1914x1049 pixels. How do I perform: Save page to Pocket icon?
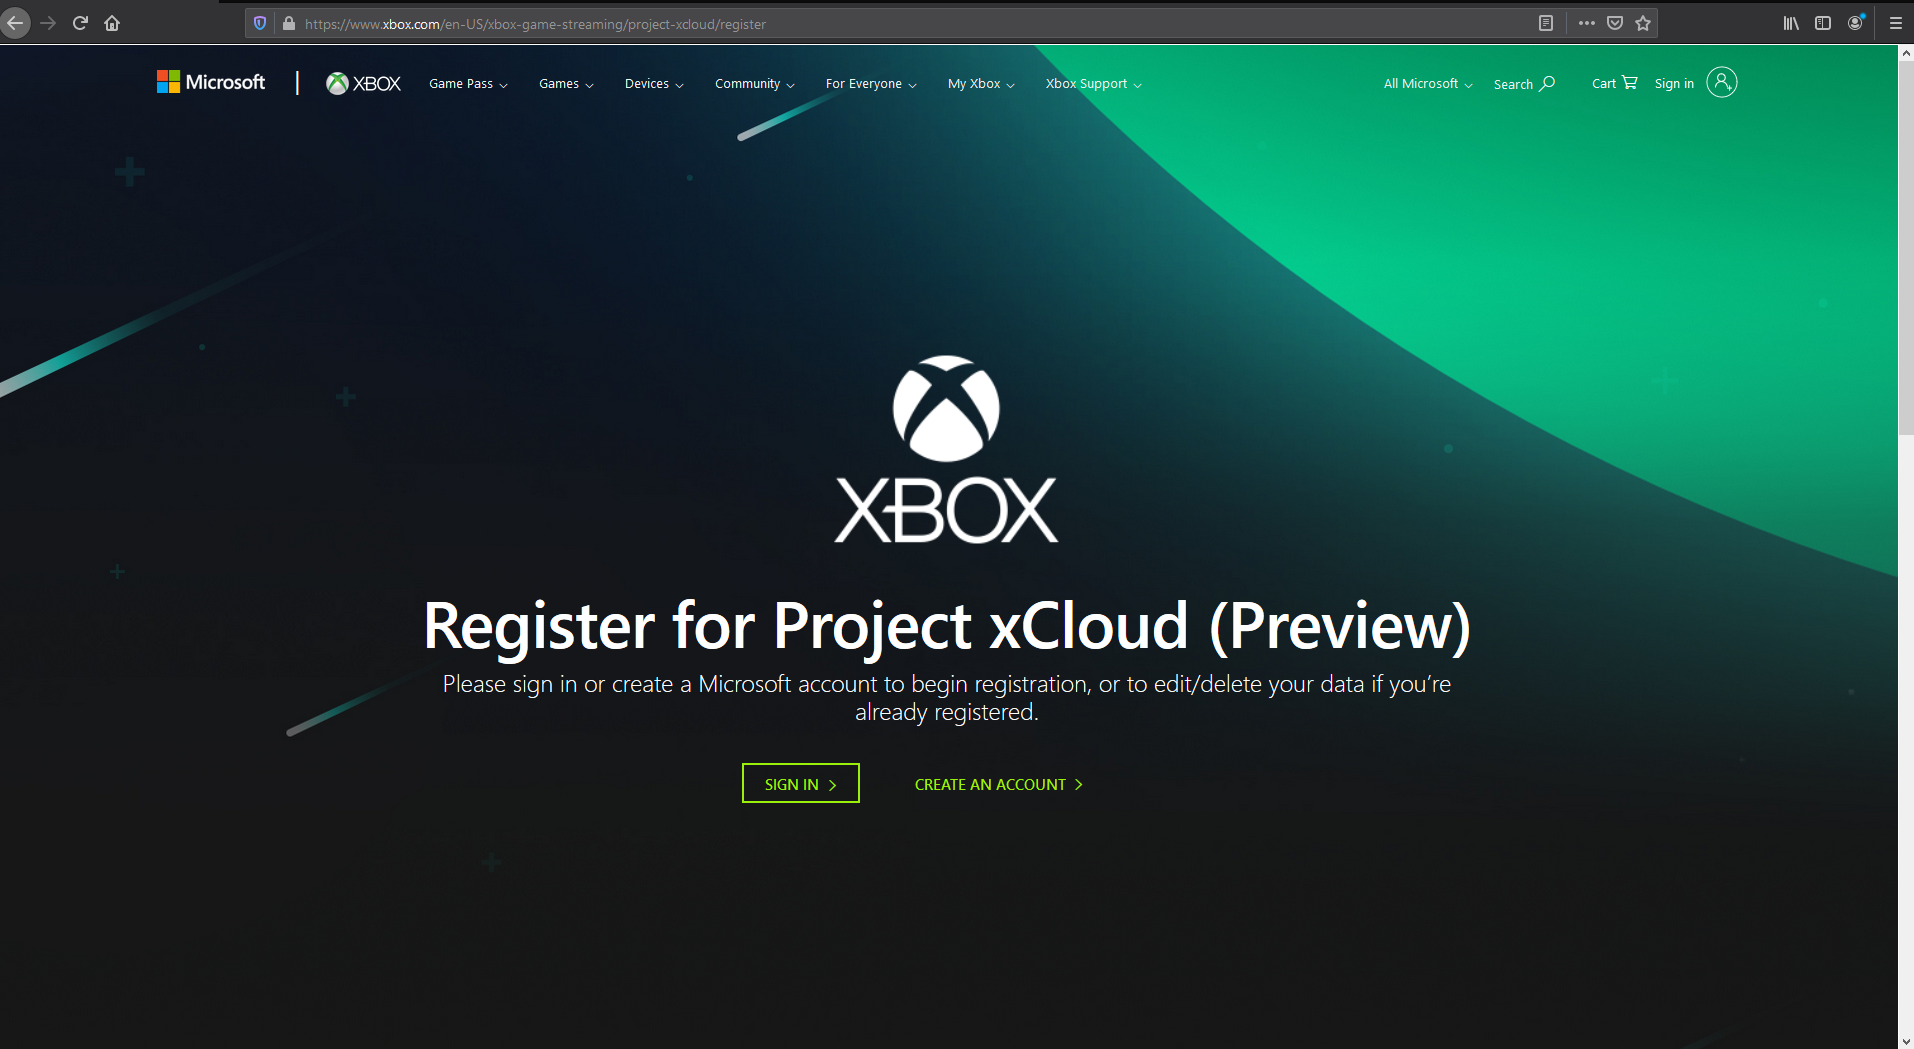[1615, 23]
